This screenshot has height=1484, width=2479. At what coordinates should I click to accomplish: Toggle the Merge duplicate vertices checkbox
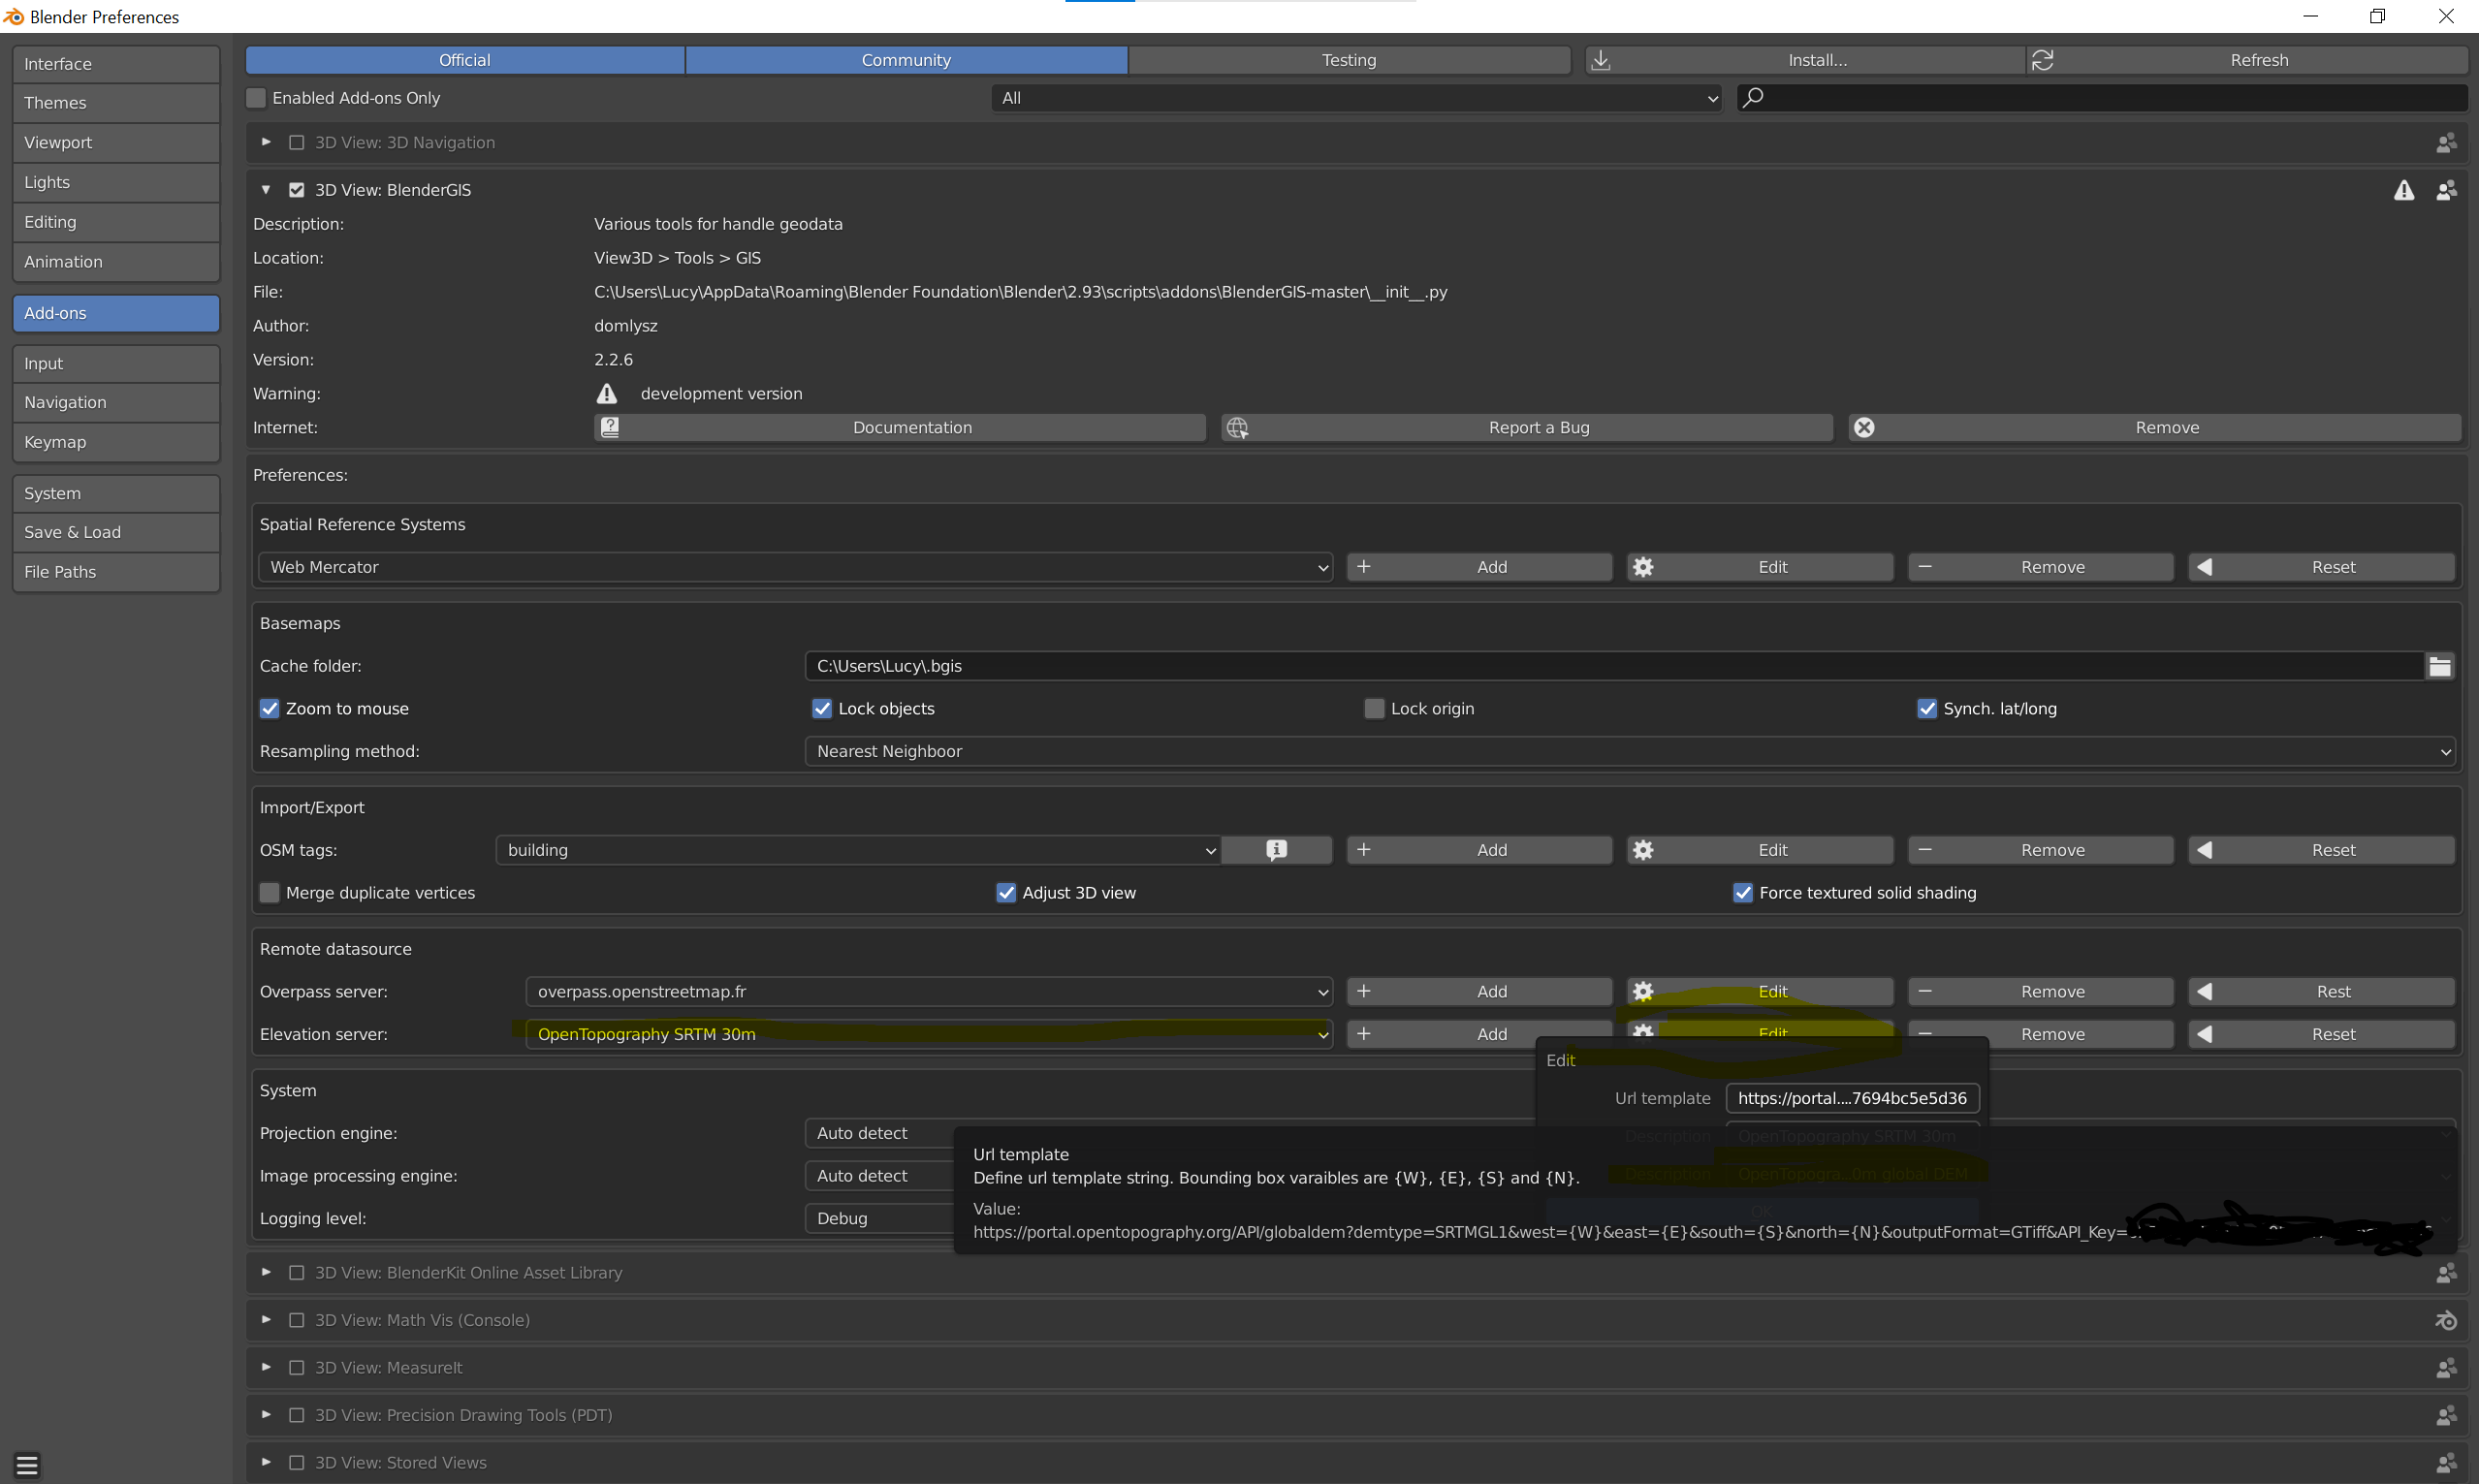pyautogui.click(x=269, y=892)
